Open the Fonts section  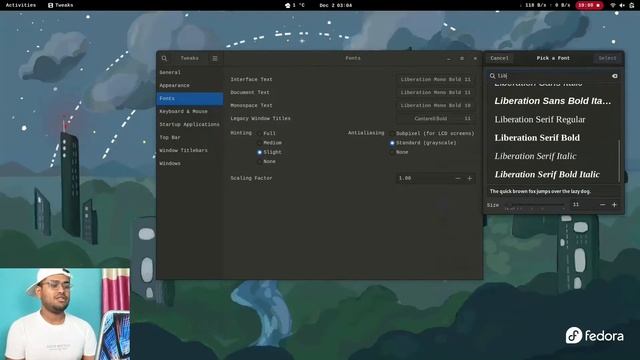[x=190, y=98]
